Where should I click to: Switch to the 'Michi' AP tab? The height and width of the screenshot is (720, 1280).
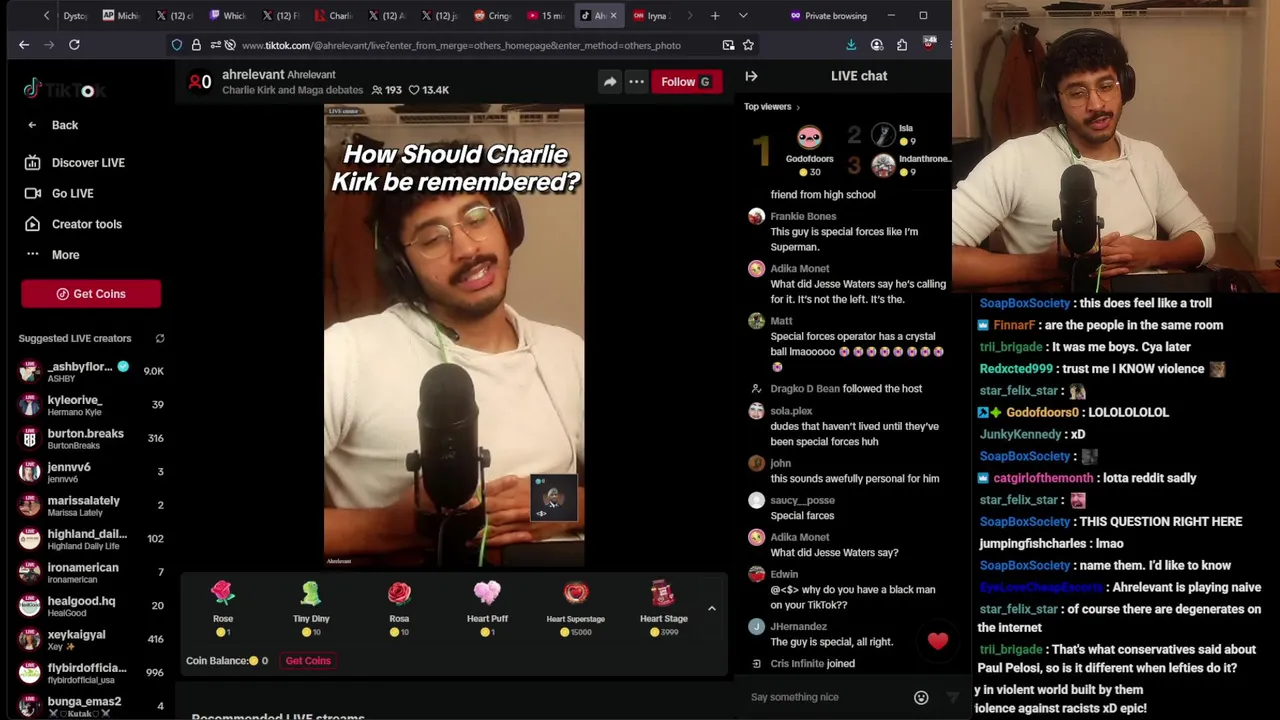point(121,16)
